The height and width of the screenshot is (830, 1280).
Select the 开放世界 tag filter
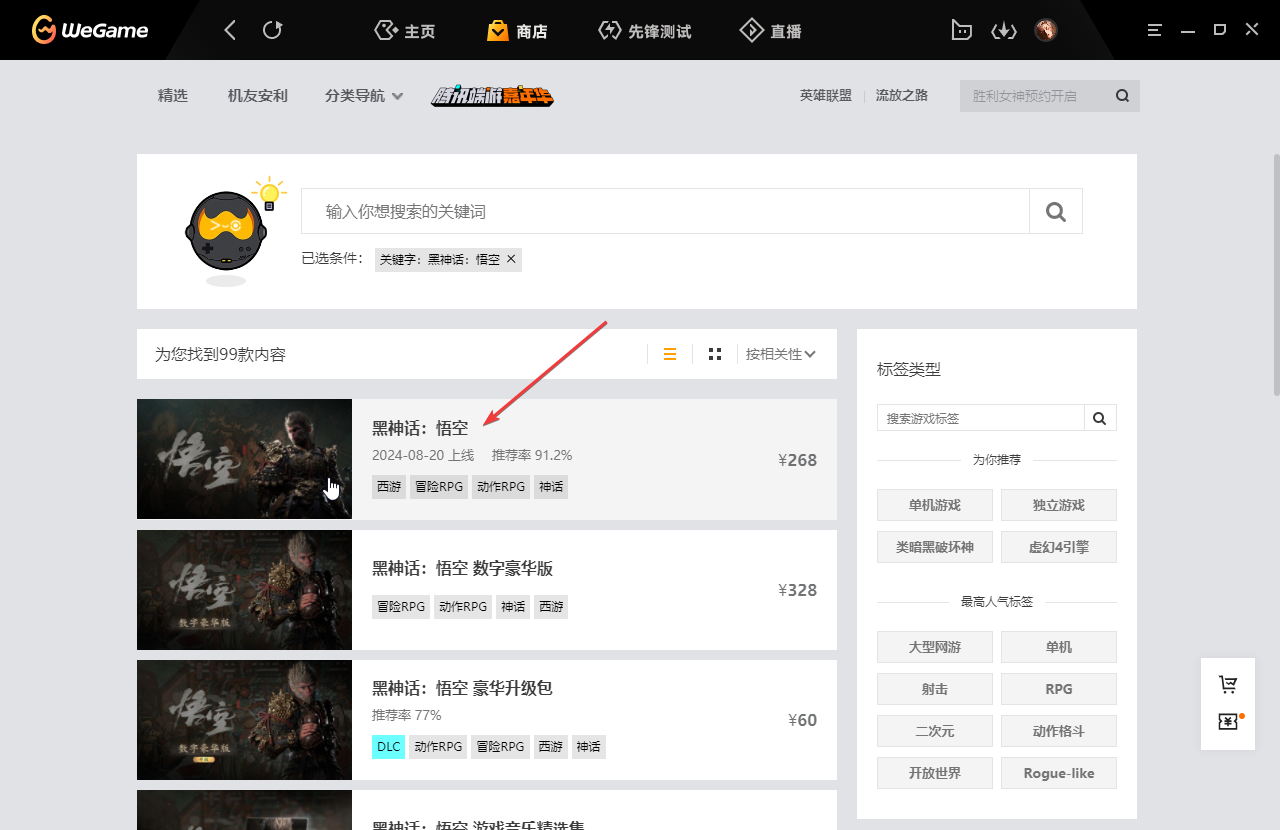(x=935, y=773)
